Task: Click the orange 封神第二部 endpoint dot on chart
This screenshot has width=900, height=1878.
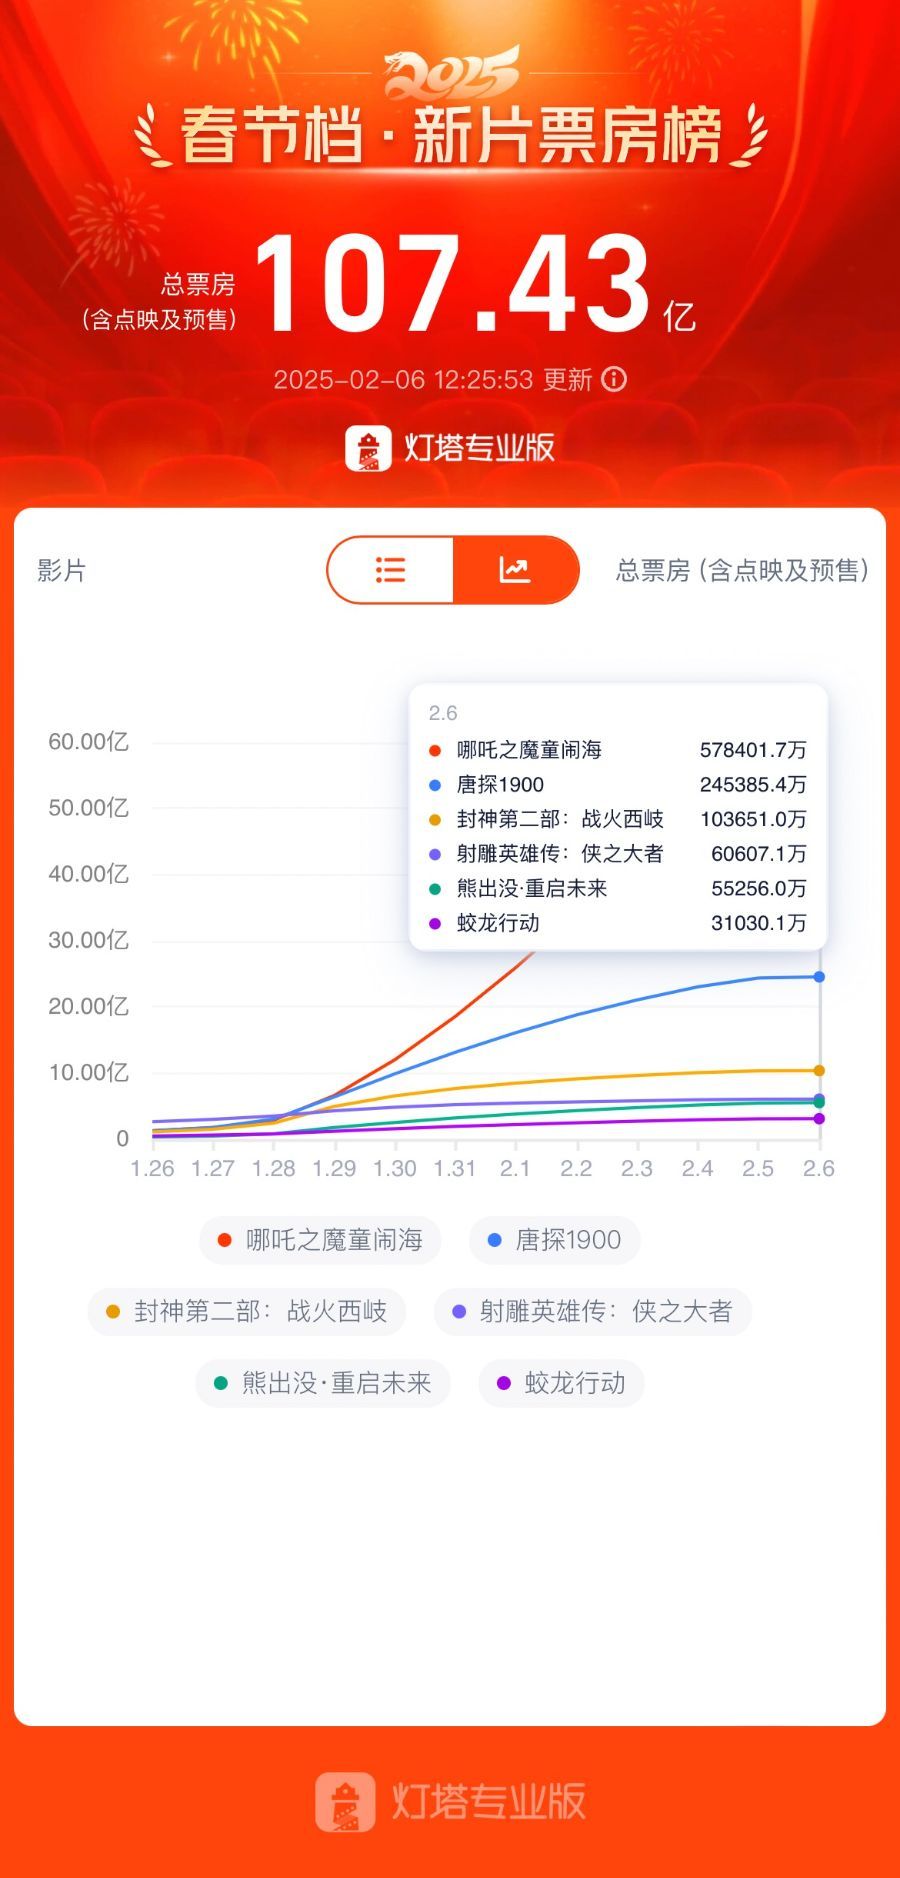Action: click(819, 1070)
